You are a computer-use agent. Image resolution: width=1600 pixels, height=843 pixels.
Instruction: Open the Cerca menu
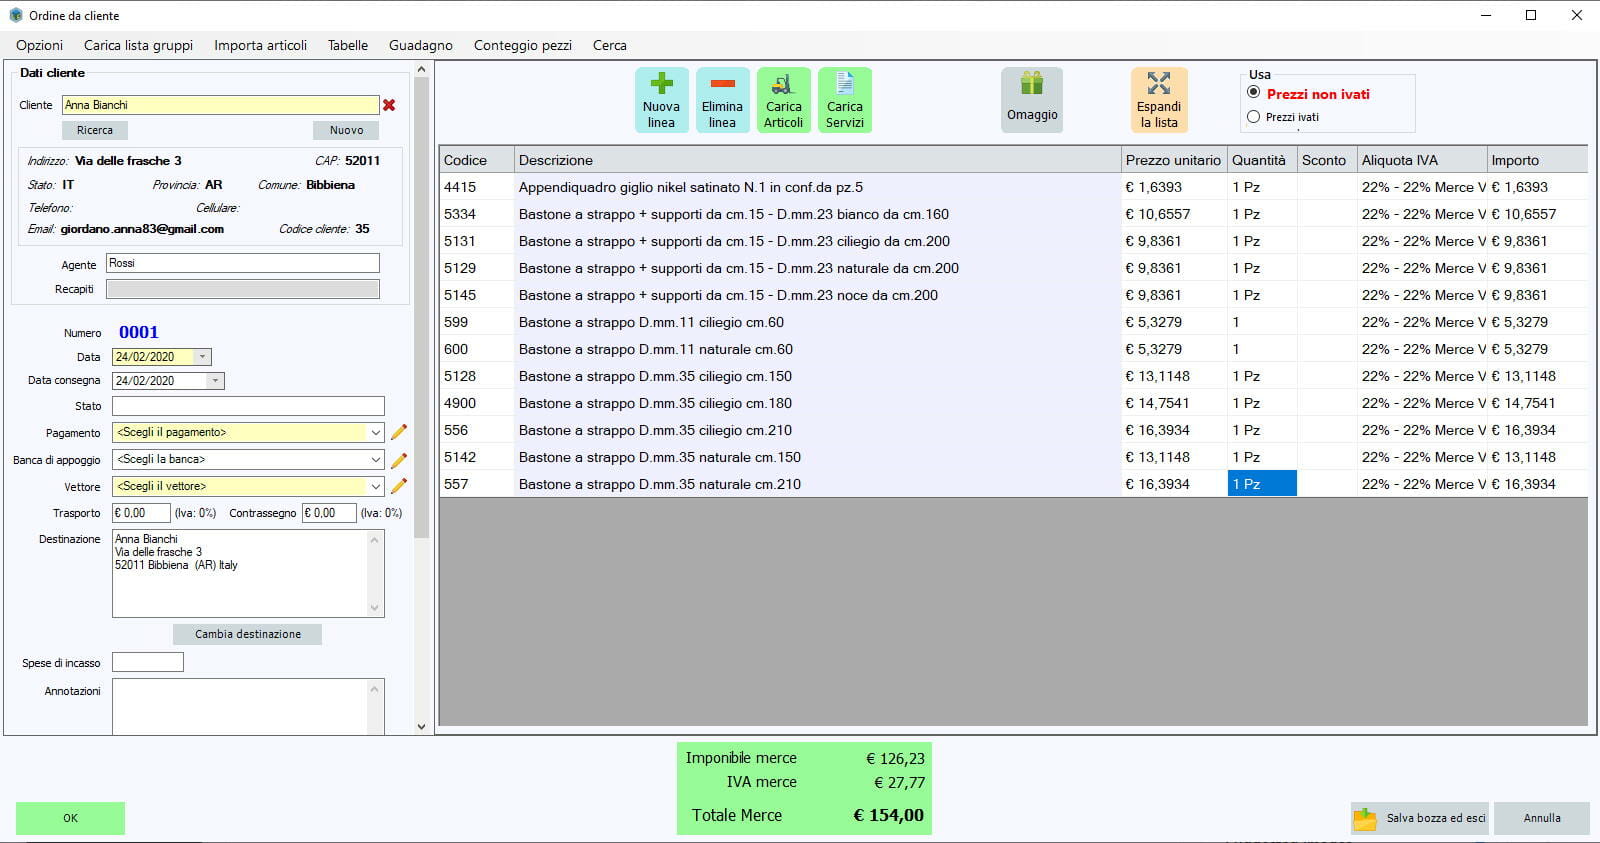point(610,45)
